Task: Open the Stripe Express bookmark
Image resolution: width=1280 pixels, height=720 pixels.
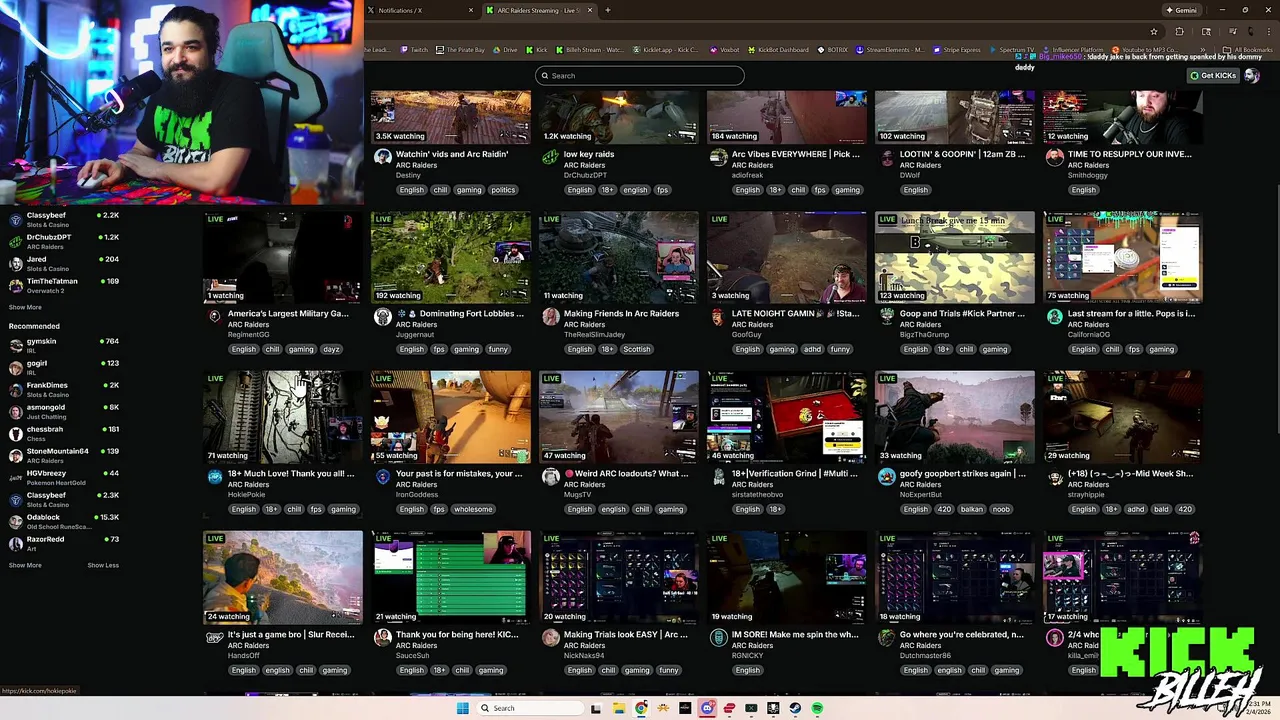Action: pyautogui.click(x=958, y=49)
